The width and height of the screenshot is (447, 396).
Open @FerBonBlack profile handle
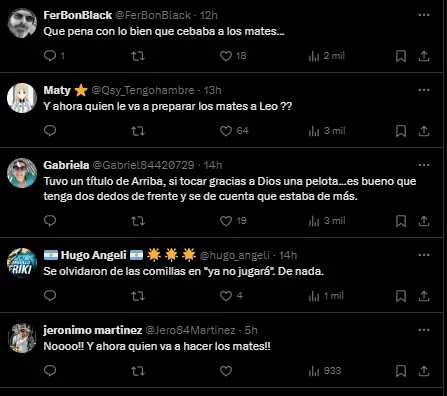click(x=153, y=15)
